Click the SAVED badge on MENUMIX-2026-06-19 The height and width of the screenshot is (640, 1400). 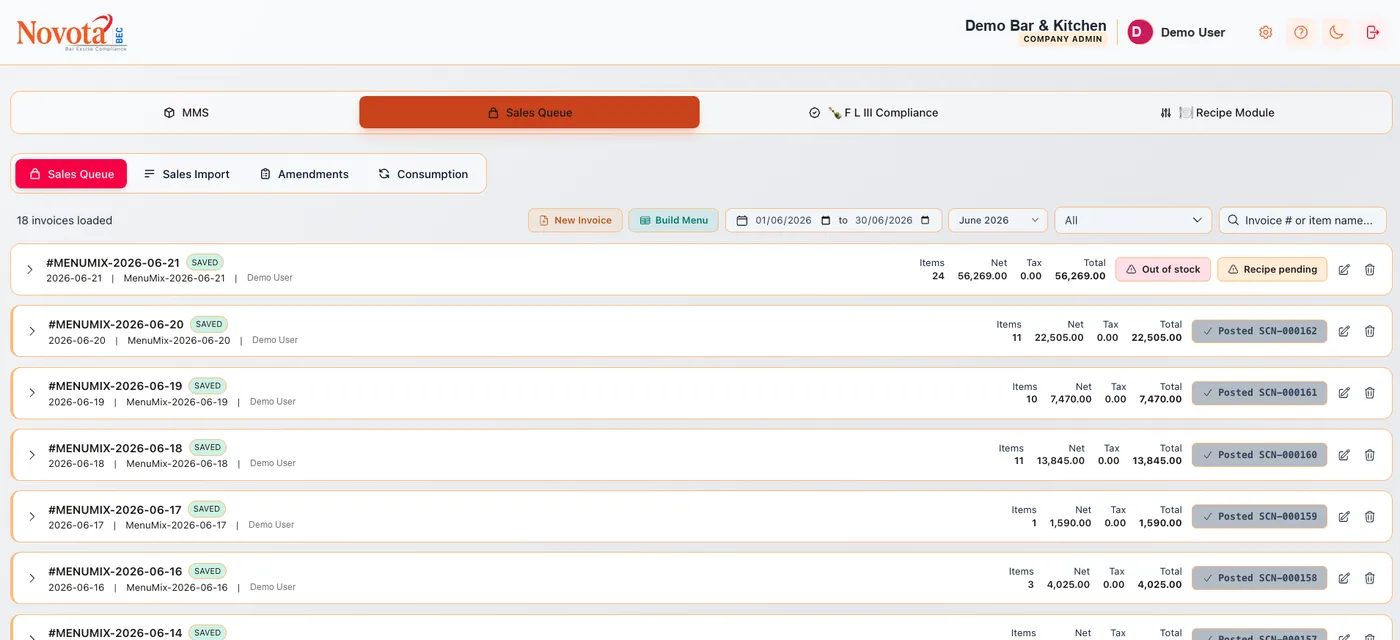click(207, 386)
